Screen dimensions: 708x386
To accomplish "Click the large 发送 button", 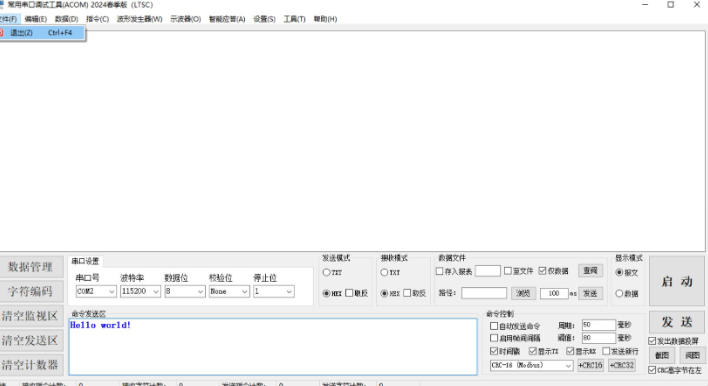I will pyautogui.click(x=676, y=322).
